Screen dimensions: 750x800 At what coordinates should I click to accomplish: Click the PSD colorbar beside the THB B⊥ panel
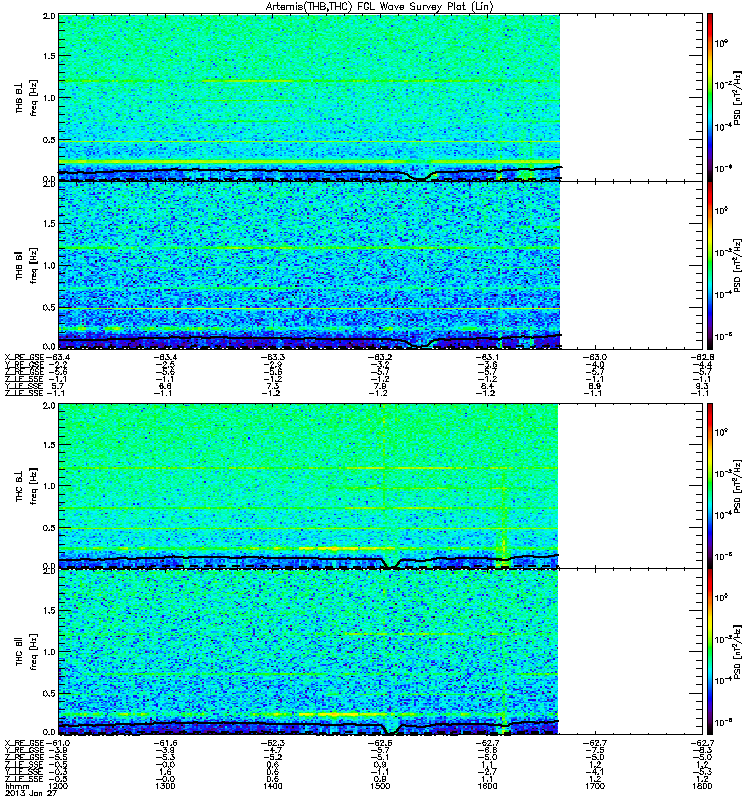click(x=710, y=97)
